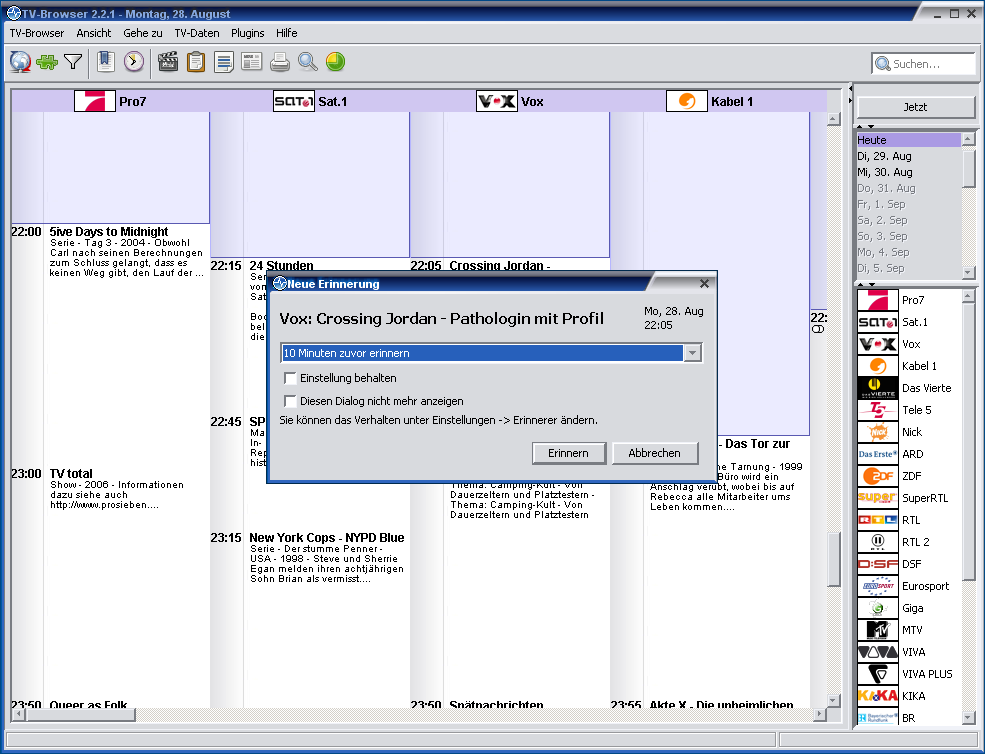Screen dimensions: 985x754
Task: Open 5ive Days to Midnight program
Action: [x=109, y=232]
